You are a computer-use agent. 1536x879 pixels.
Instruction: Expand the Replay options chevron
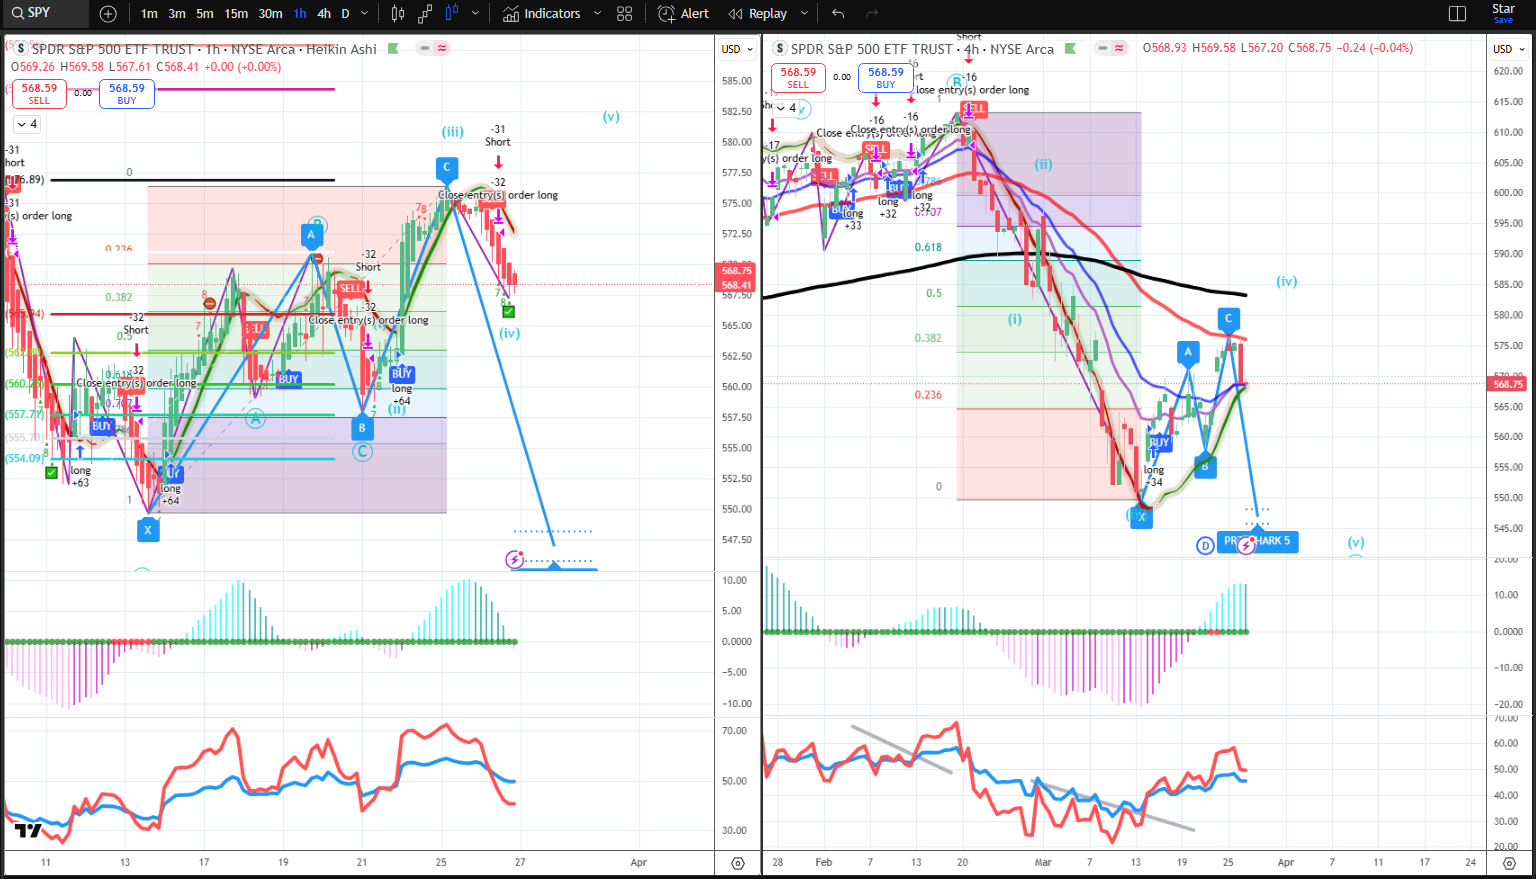[x=805, y=14]
